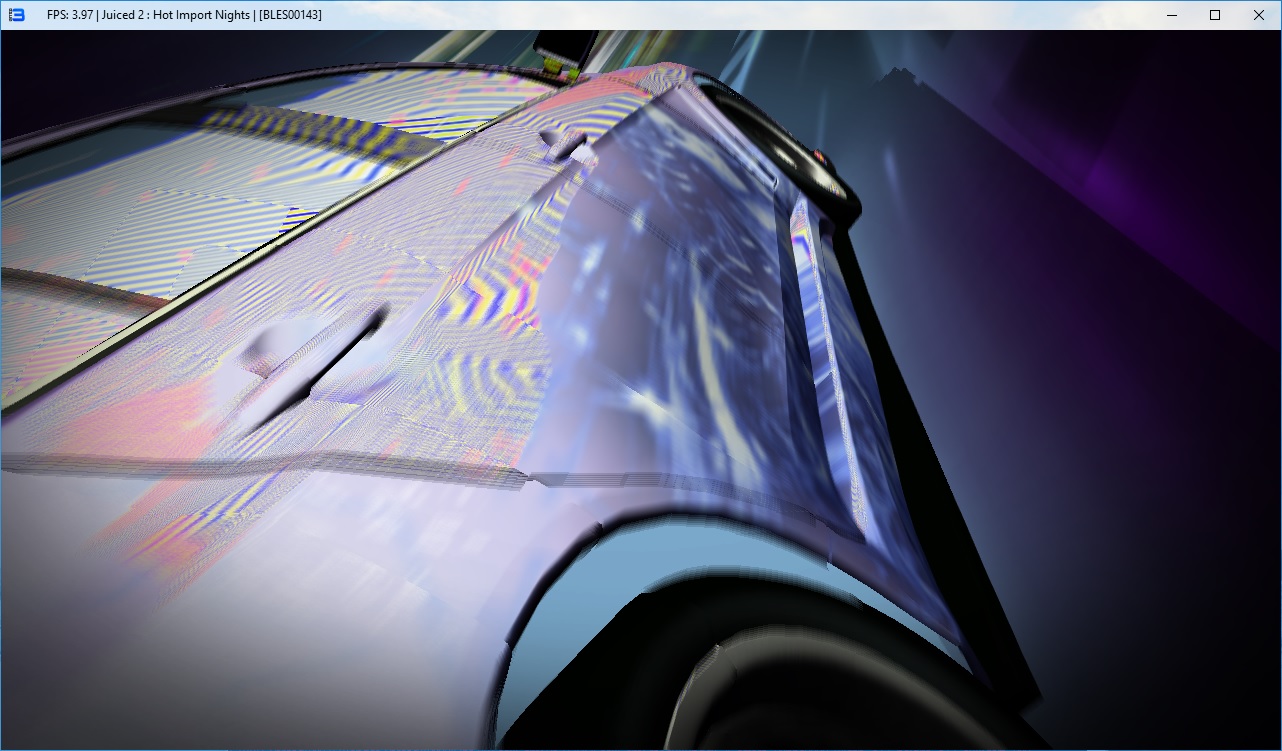Image resolution: width=1282 pixels, height=751 pixels.
Task: Close the Juiced 2 game window
Action: point(1259,15)
